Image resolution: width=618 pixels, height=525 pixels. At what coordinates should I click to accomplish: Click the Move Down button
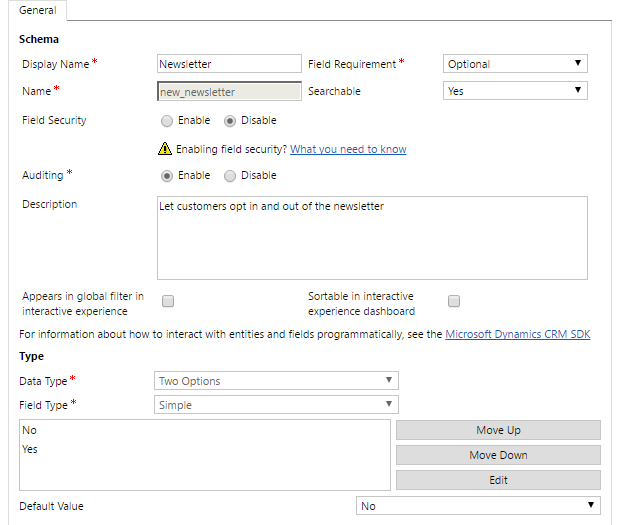pos(498,455)
